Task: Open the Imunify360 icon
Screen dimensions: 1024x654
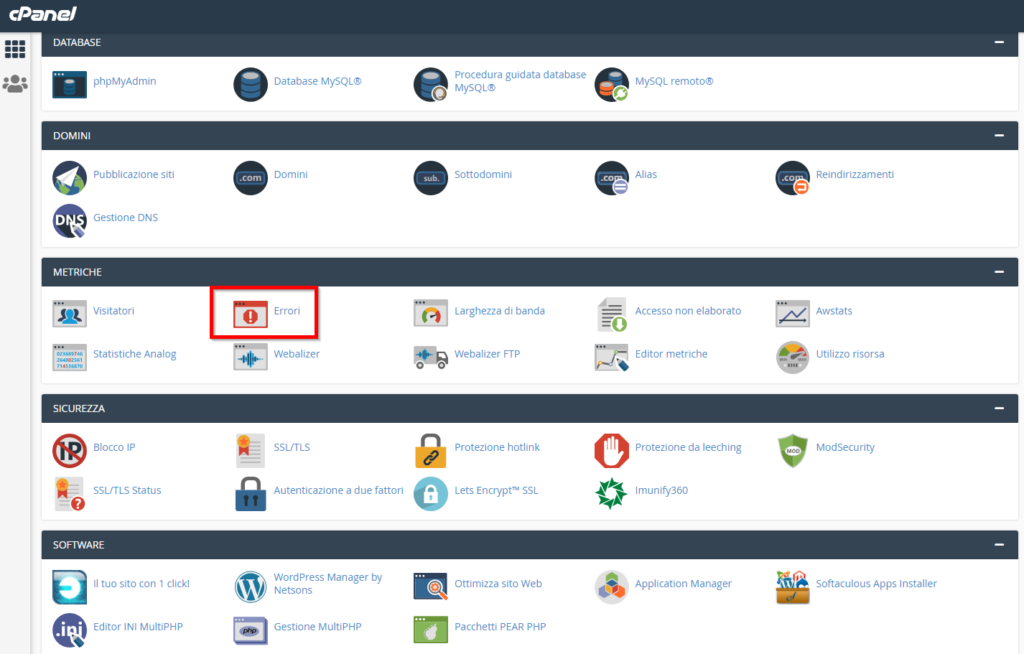Action: (611, 493)
